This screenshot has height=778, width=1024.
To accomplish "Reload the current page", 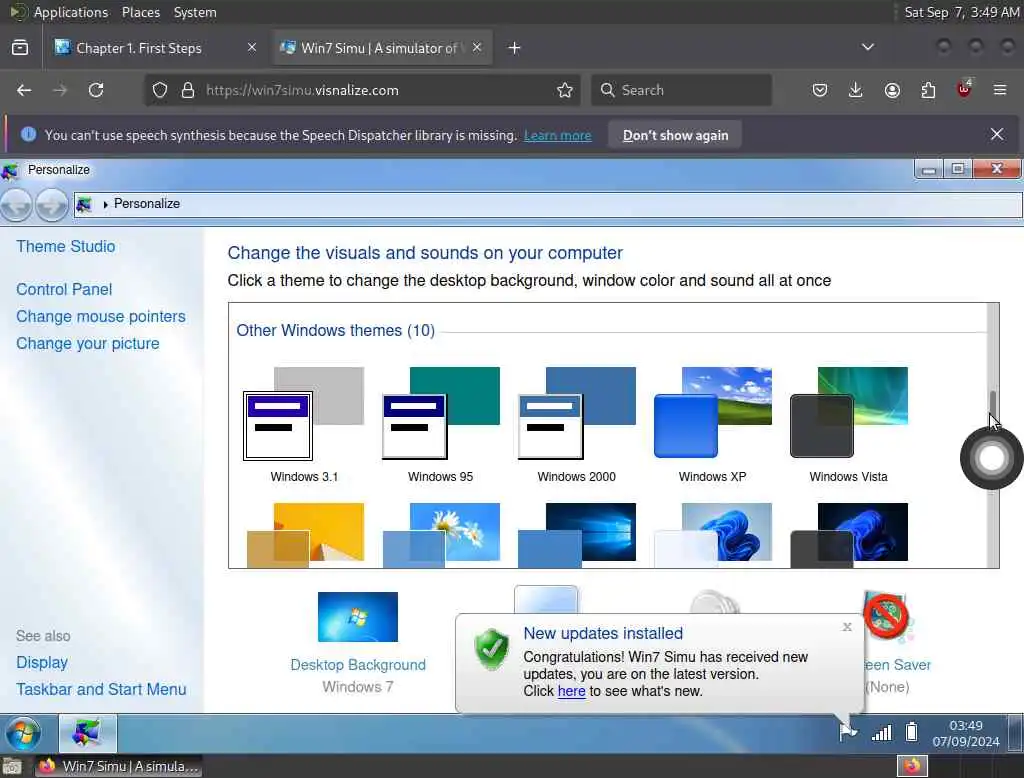I will (x=96, y=90).
